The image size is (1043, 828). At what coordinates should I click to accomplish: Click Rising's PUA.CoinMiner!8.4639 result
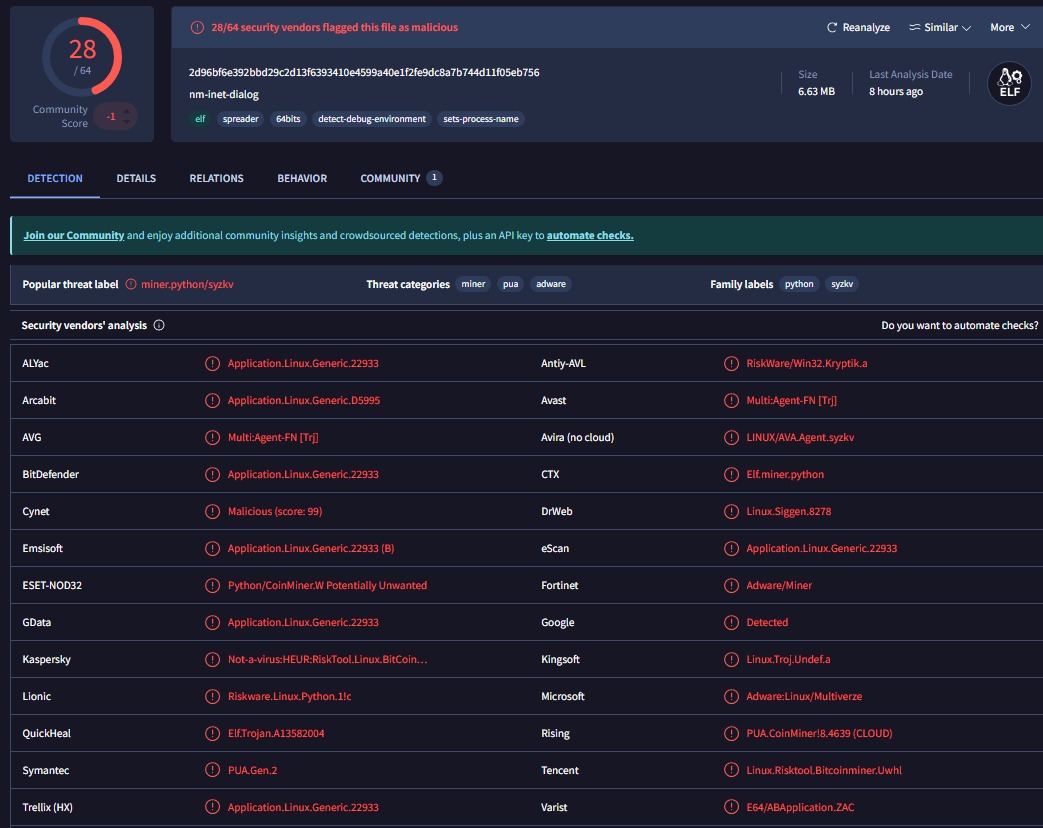point(819,733)
